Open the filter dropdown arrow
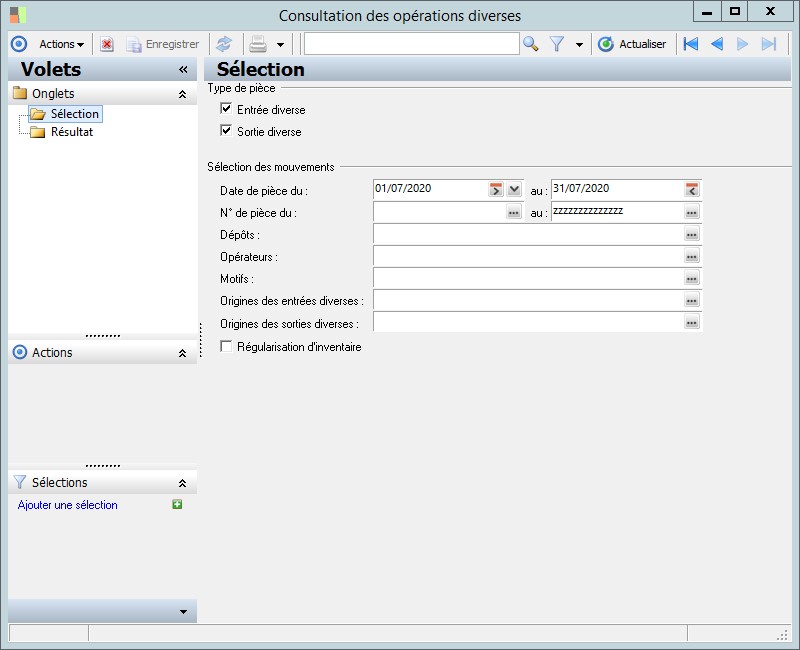Image resolution: width=800 pixels, height=650 pixels. tap(579, 45)
